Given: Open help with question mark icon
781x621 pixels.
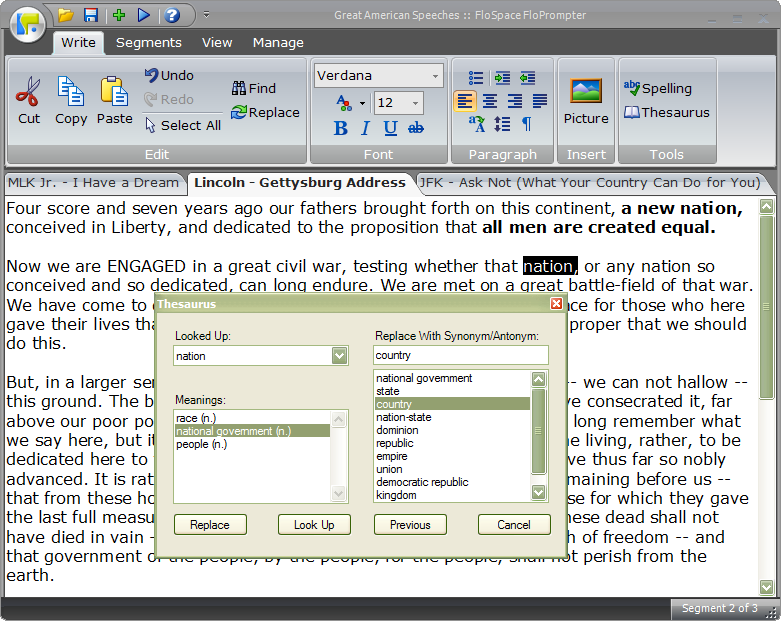Looking at the screenshot, I should point(172,15).
